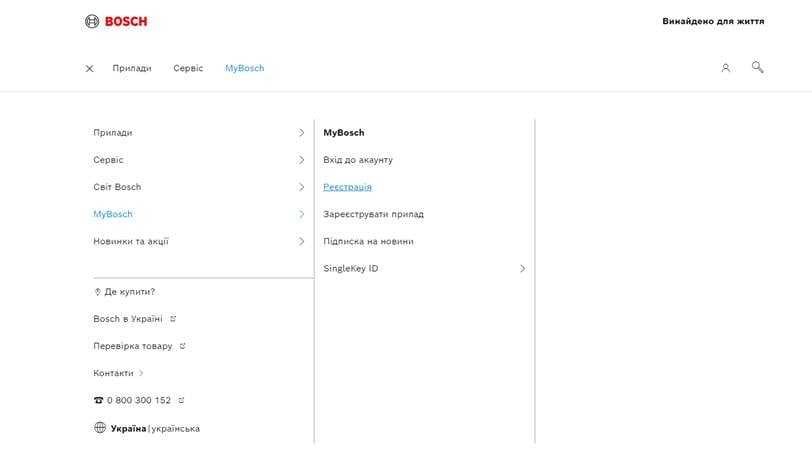The width and height of the screenshot is (812, 449).
Task: Click external-link icon beside phone number
Action: [x=181, y=400]
